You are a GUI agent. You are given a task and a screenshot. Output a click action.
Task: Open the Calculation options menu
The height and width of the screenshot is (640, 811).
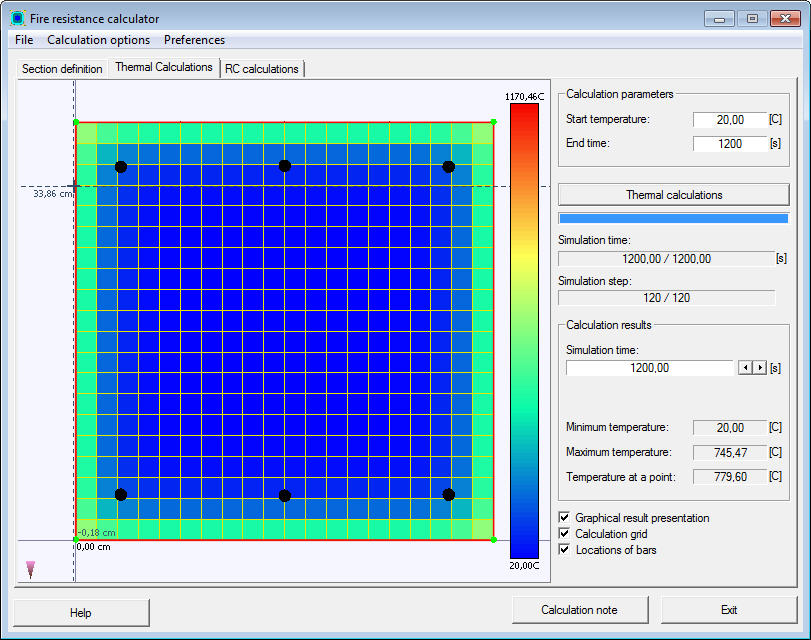[x=98, y=40]
